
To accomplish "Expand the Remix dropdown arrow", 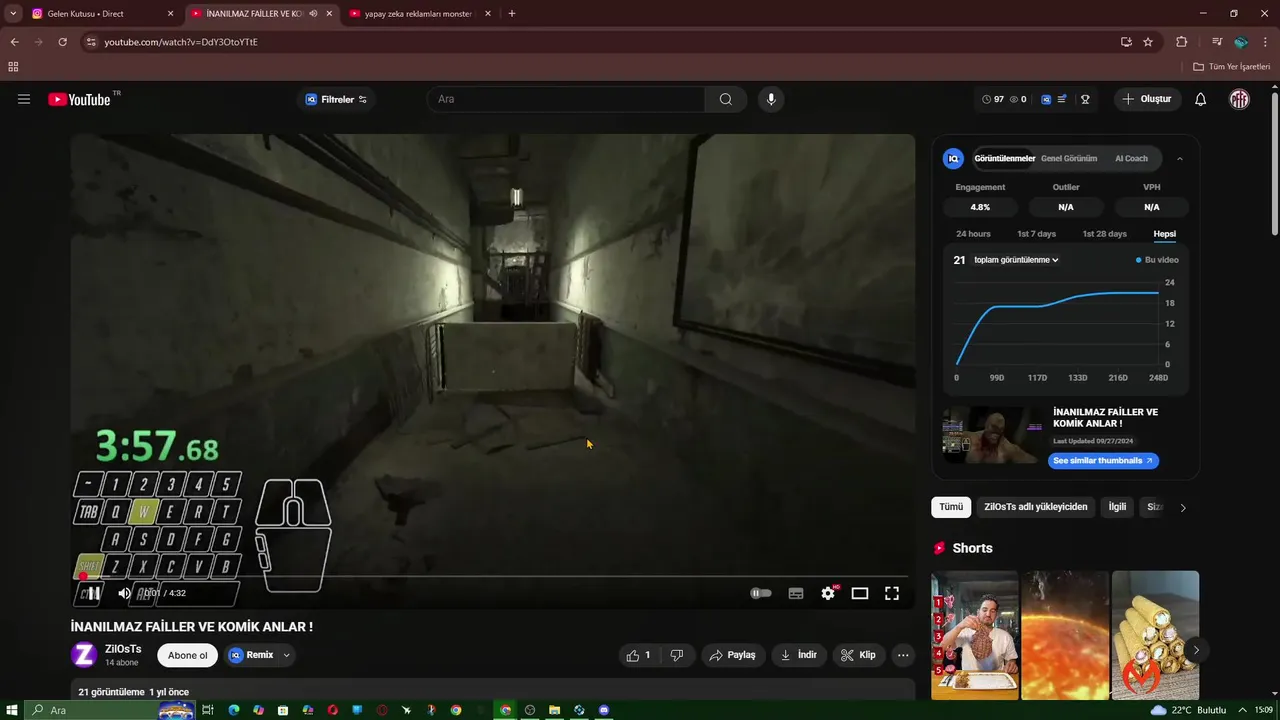I will (286, 655).
